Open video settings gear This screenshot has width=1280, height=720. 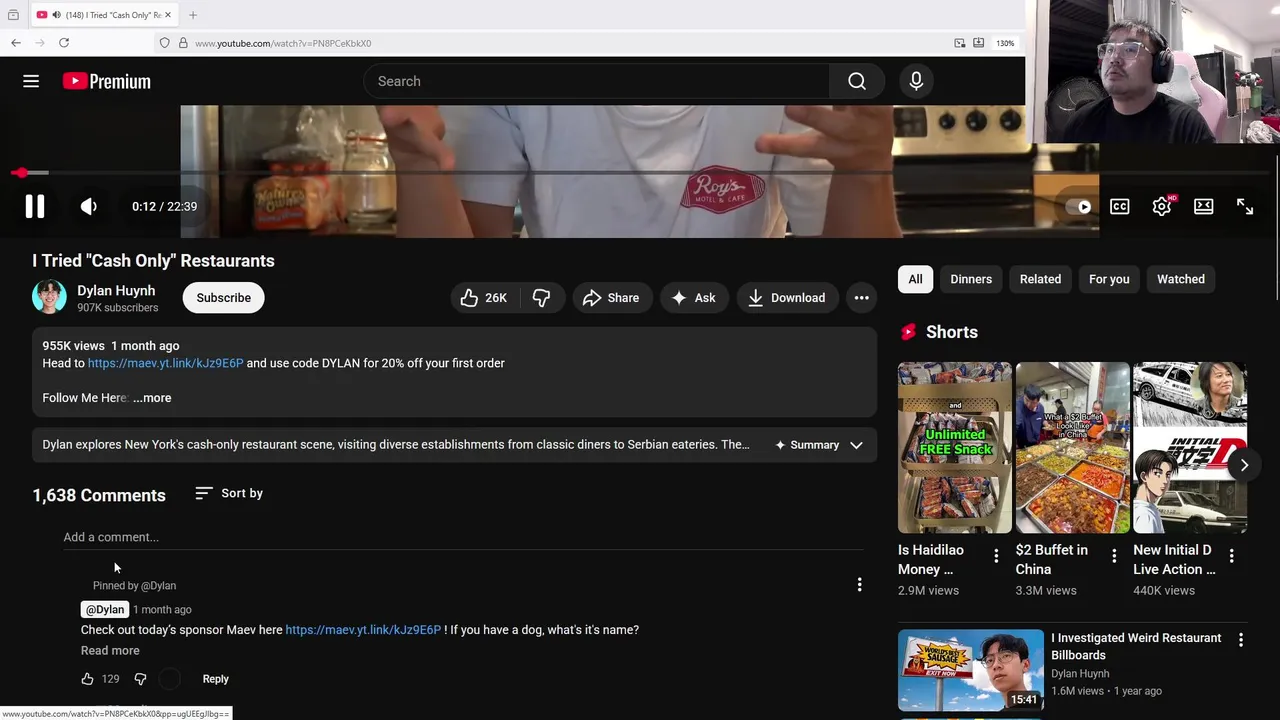click(1162, 206)
